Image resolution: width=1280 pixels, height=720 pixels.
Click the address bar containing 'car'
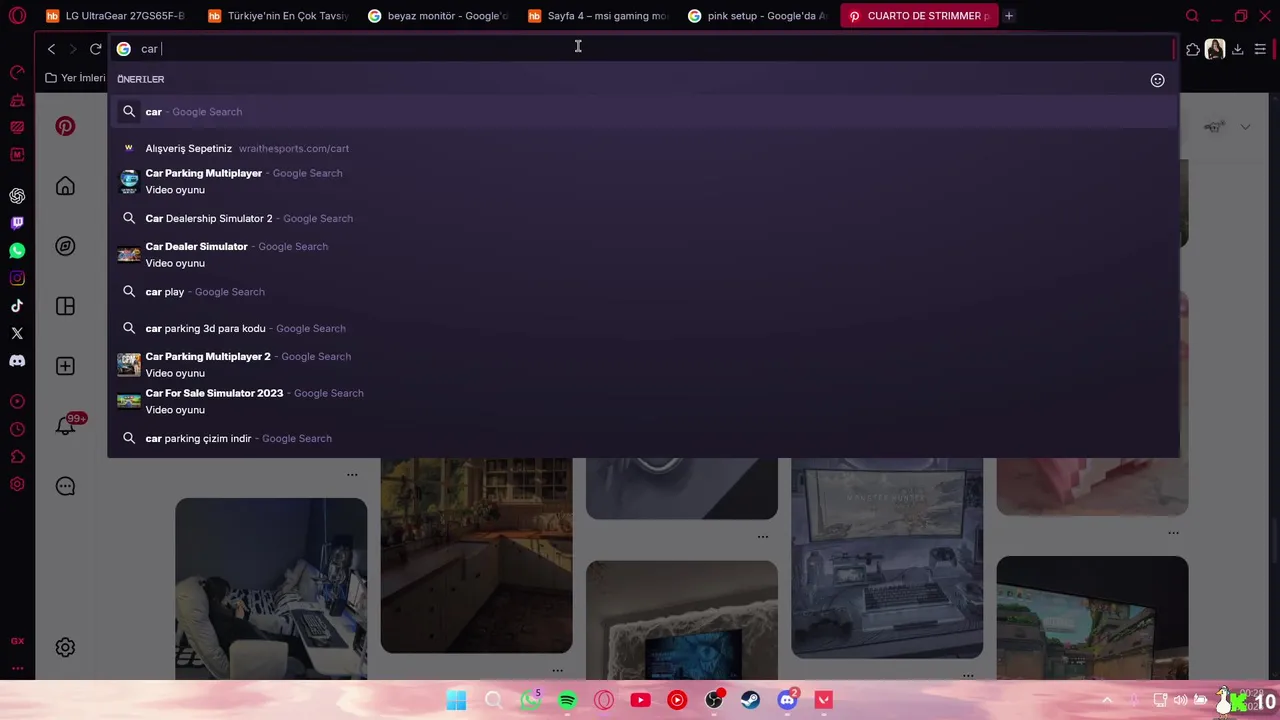tap(640, 49)
